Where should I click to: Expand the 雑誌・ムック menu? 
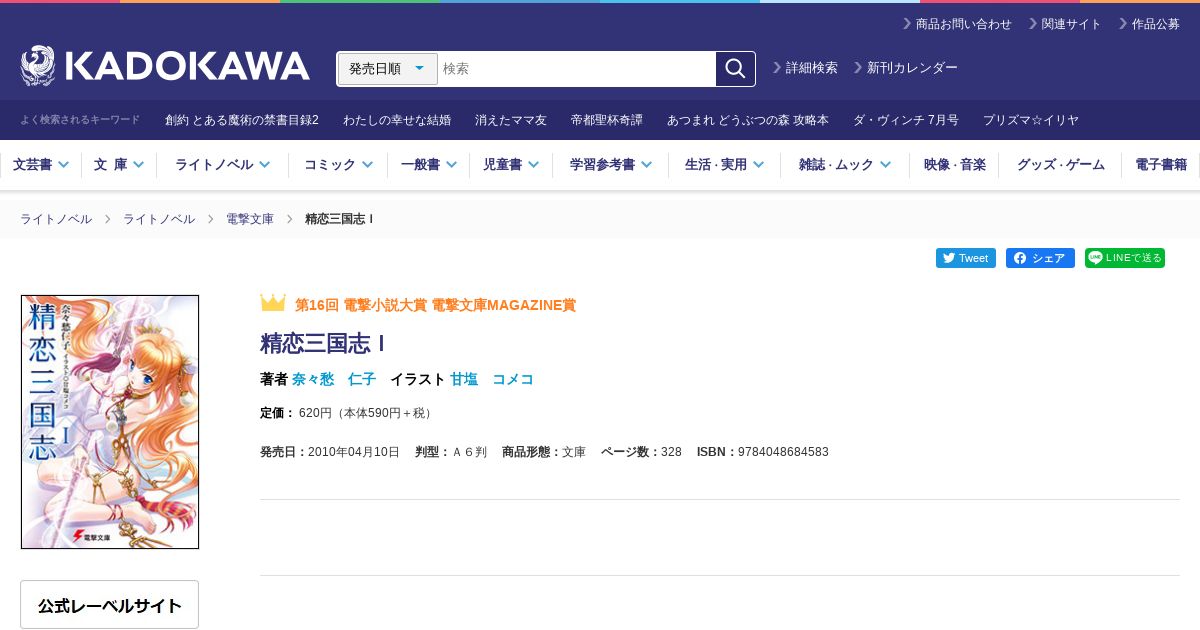point(845,165)
